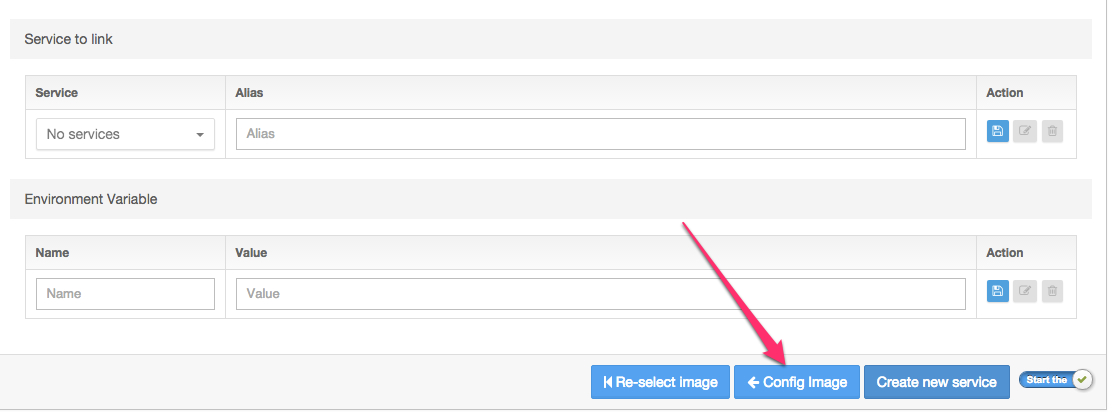Viewport: 1119px width, 415px height.
Task: Toggle the "Start the" switch
Action: click(1056, 380)
